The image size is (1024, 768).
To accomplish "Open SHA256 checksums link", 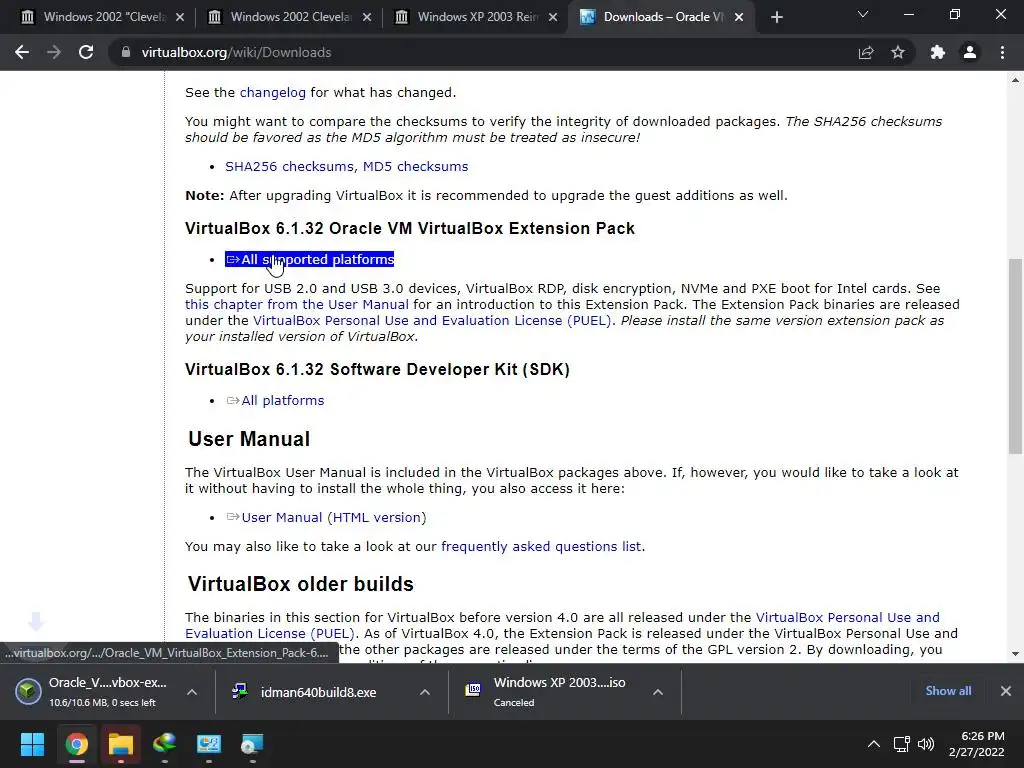I will point(289,167).
